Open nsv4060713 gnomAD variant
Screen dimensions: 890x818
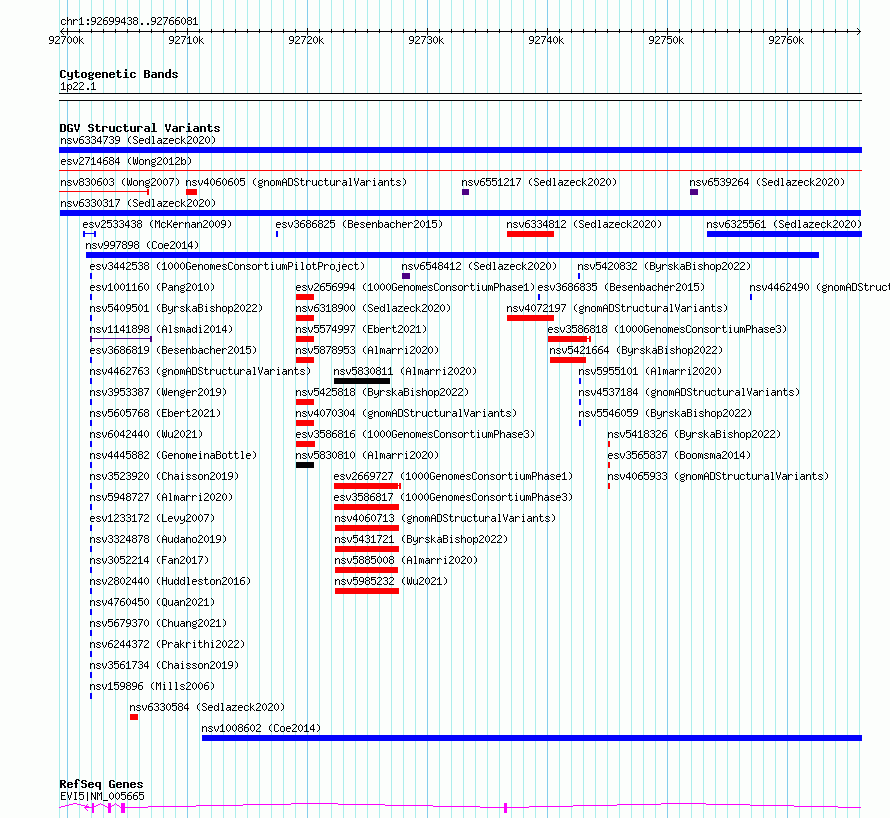click(446, 518)
